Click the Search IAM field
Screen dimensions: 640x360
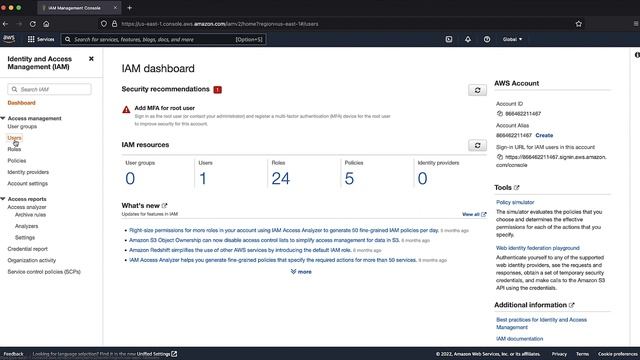coord(49,89)
